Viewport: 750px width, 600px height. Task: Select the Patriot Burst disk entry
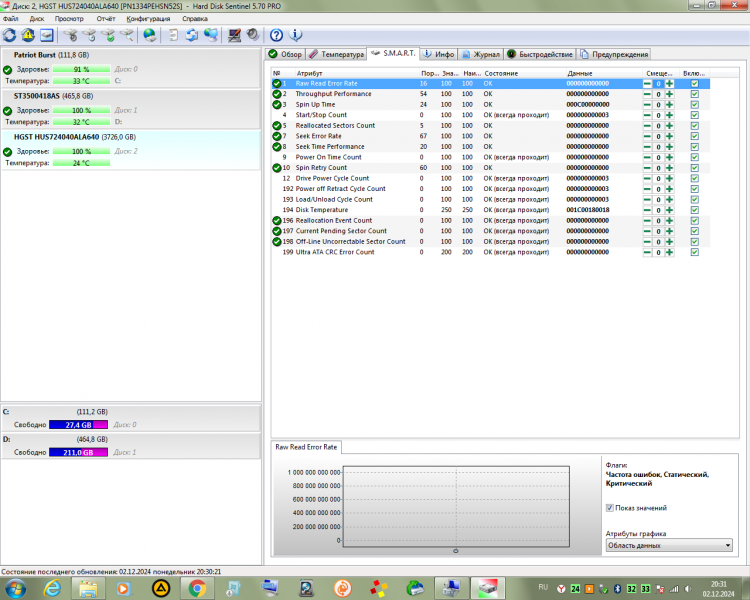click(x=131, y=67)
